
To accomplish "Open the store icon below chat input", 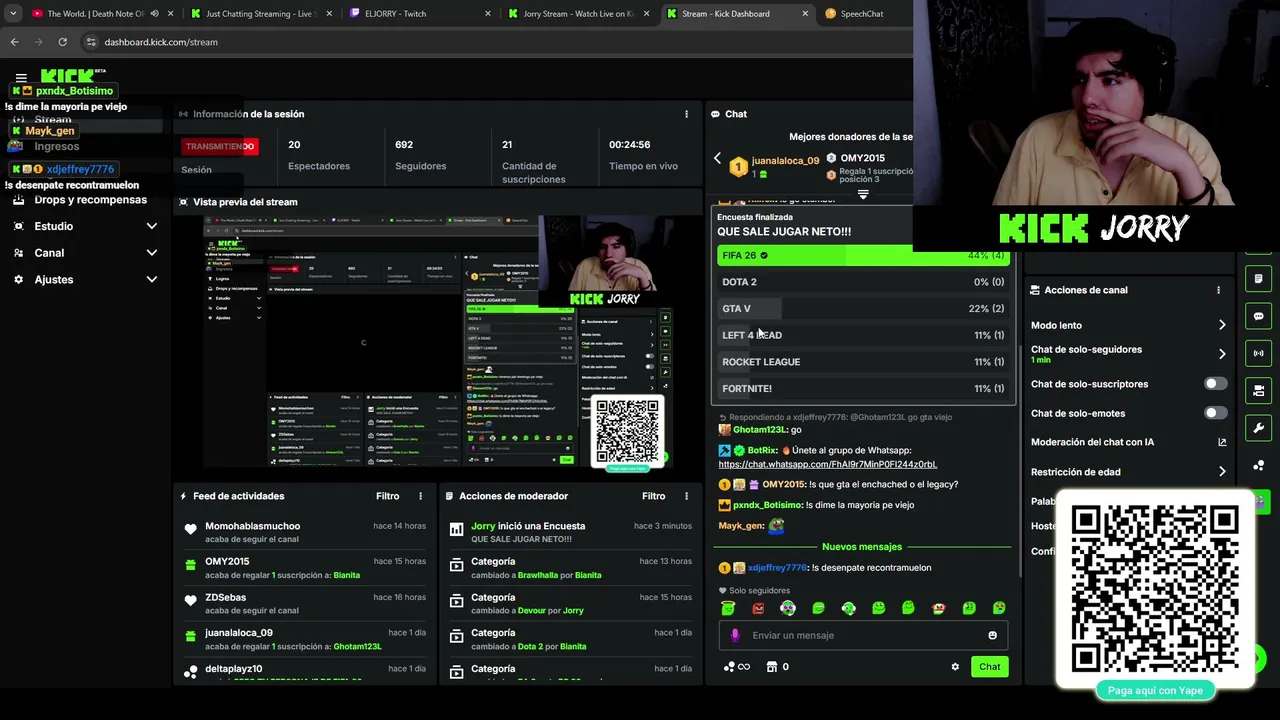I will tap(772, 667).
